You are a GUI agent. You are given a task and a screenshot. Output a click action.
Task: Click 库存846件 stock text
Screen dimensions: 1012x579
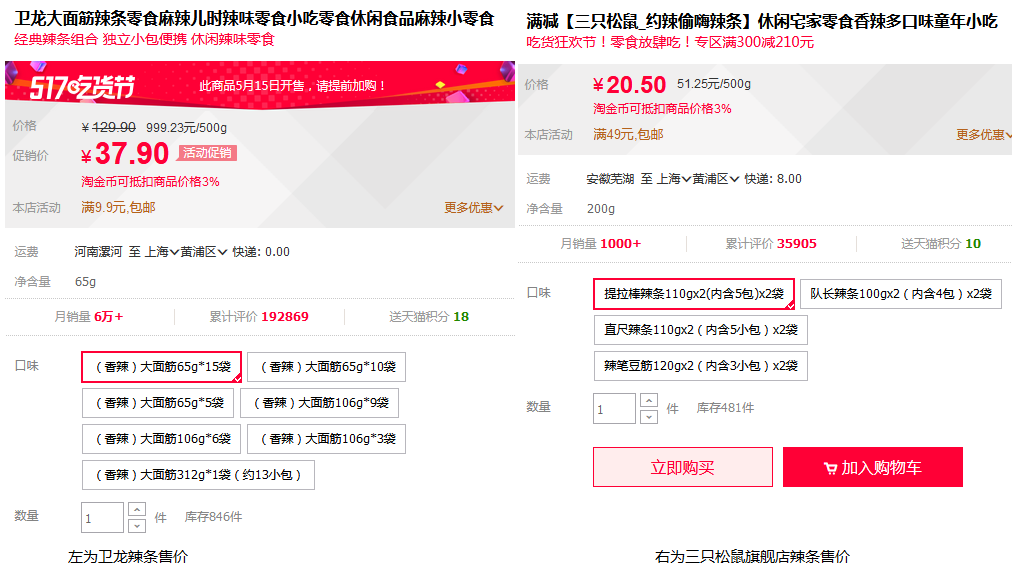(214, 517)
